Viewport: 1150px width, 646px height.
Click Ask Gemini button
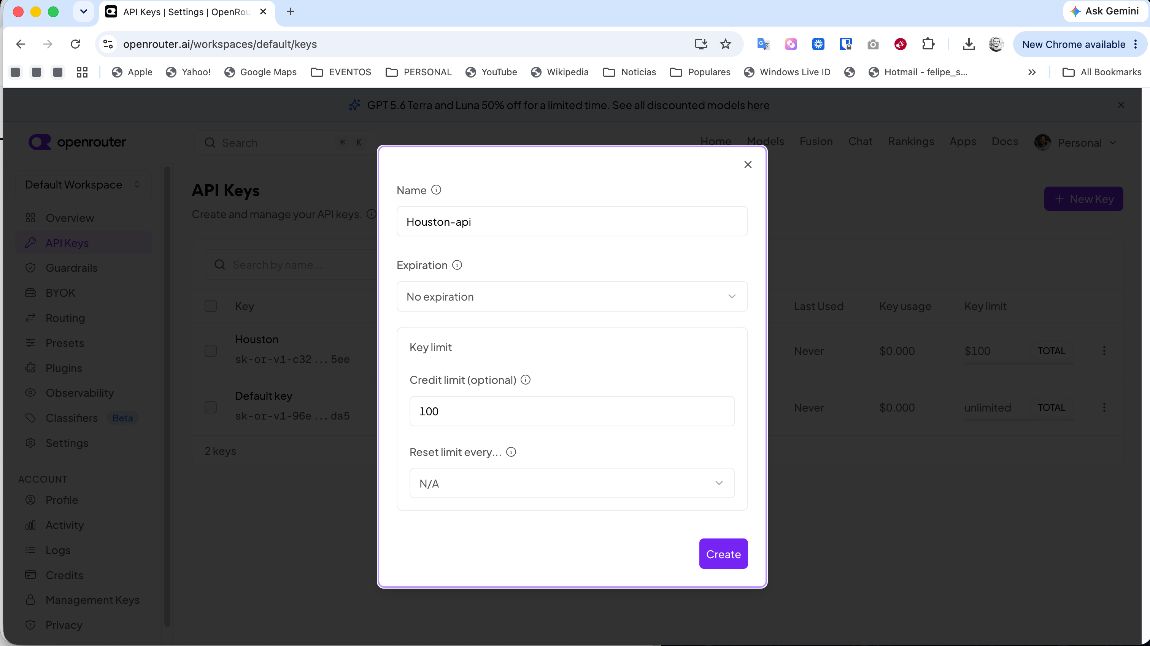pyautogui.click(x=1105, y=11)
